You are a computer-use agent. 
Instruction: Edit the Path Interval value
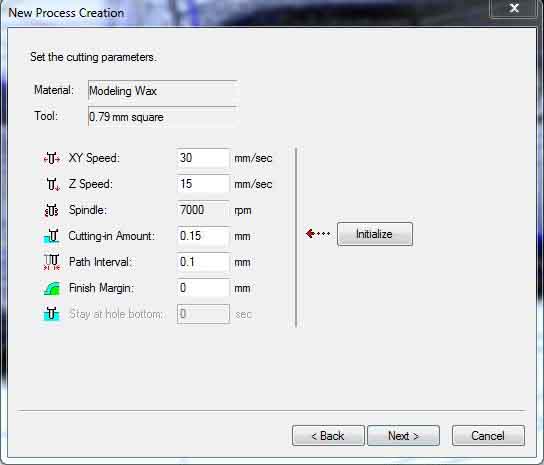tap(203, 262)
